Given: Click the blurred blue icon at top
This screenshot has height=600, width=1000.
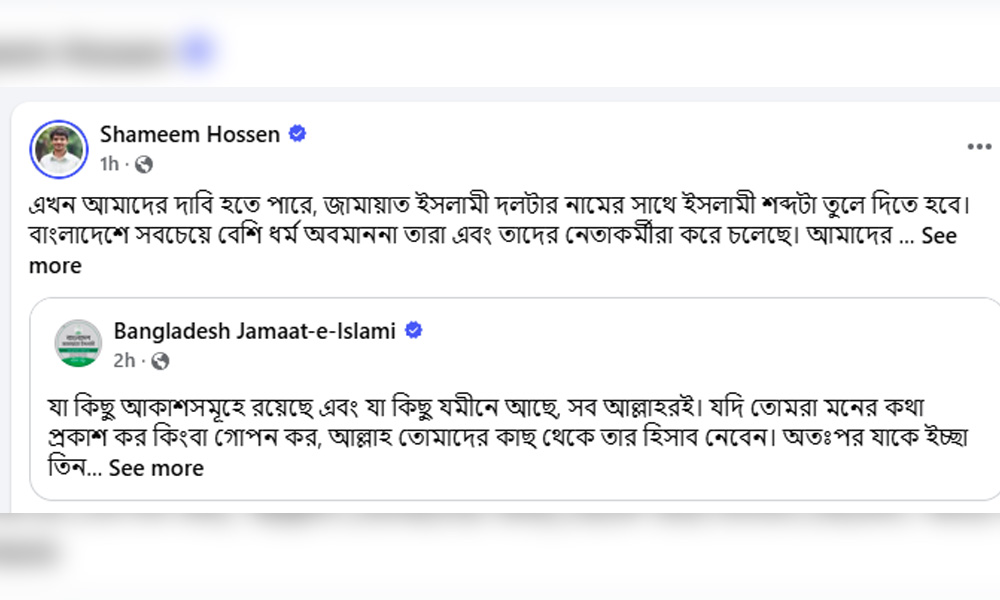Looking at the screenshot, I should tap(197, 51).
